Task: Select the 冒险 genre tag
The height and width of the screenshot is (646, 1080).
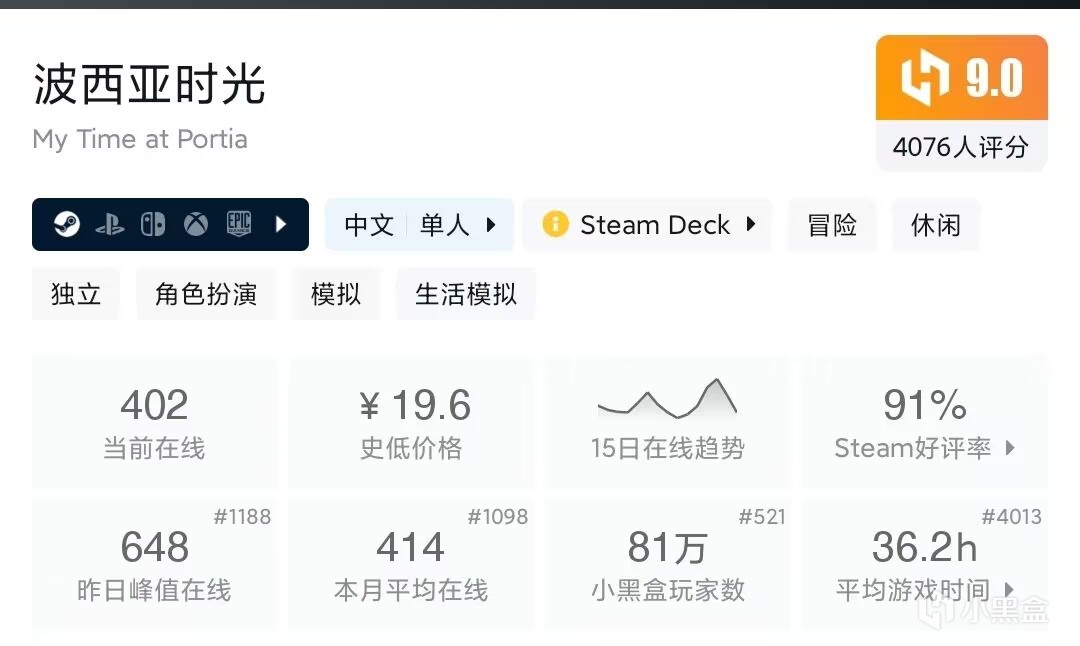Action: coord(832,225)
